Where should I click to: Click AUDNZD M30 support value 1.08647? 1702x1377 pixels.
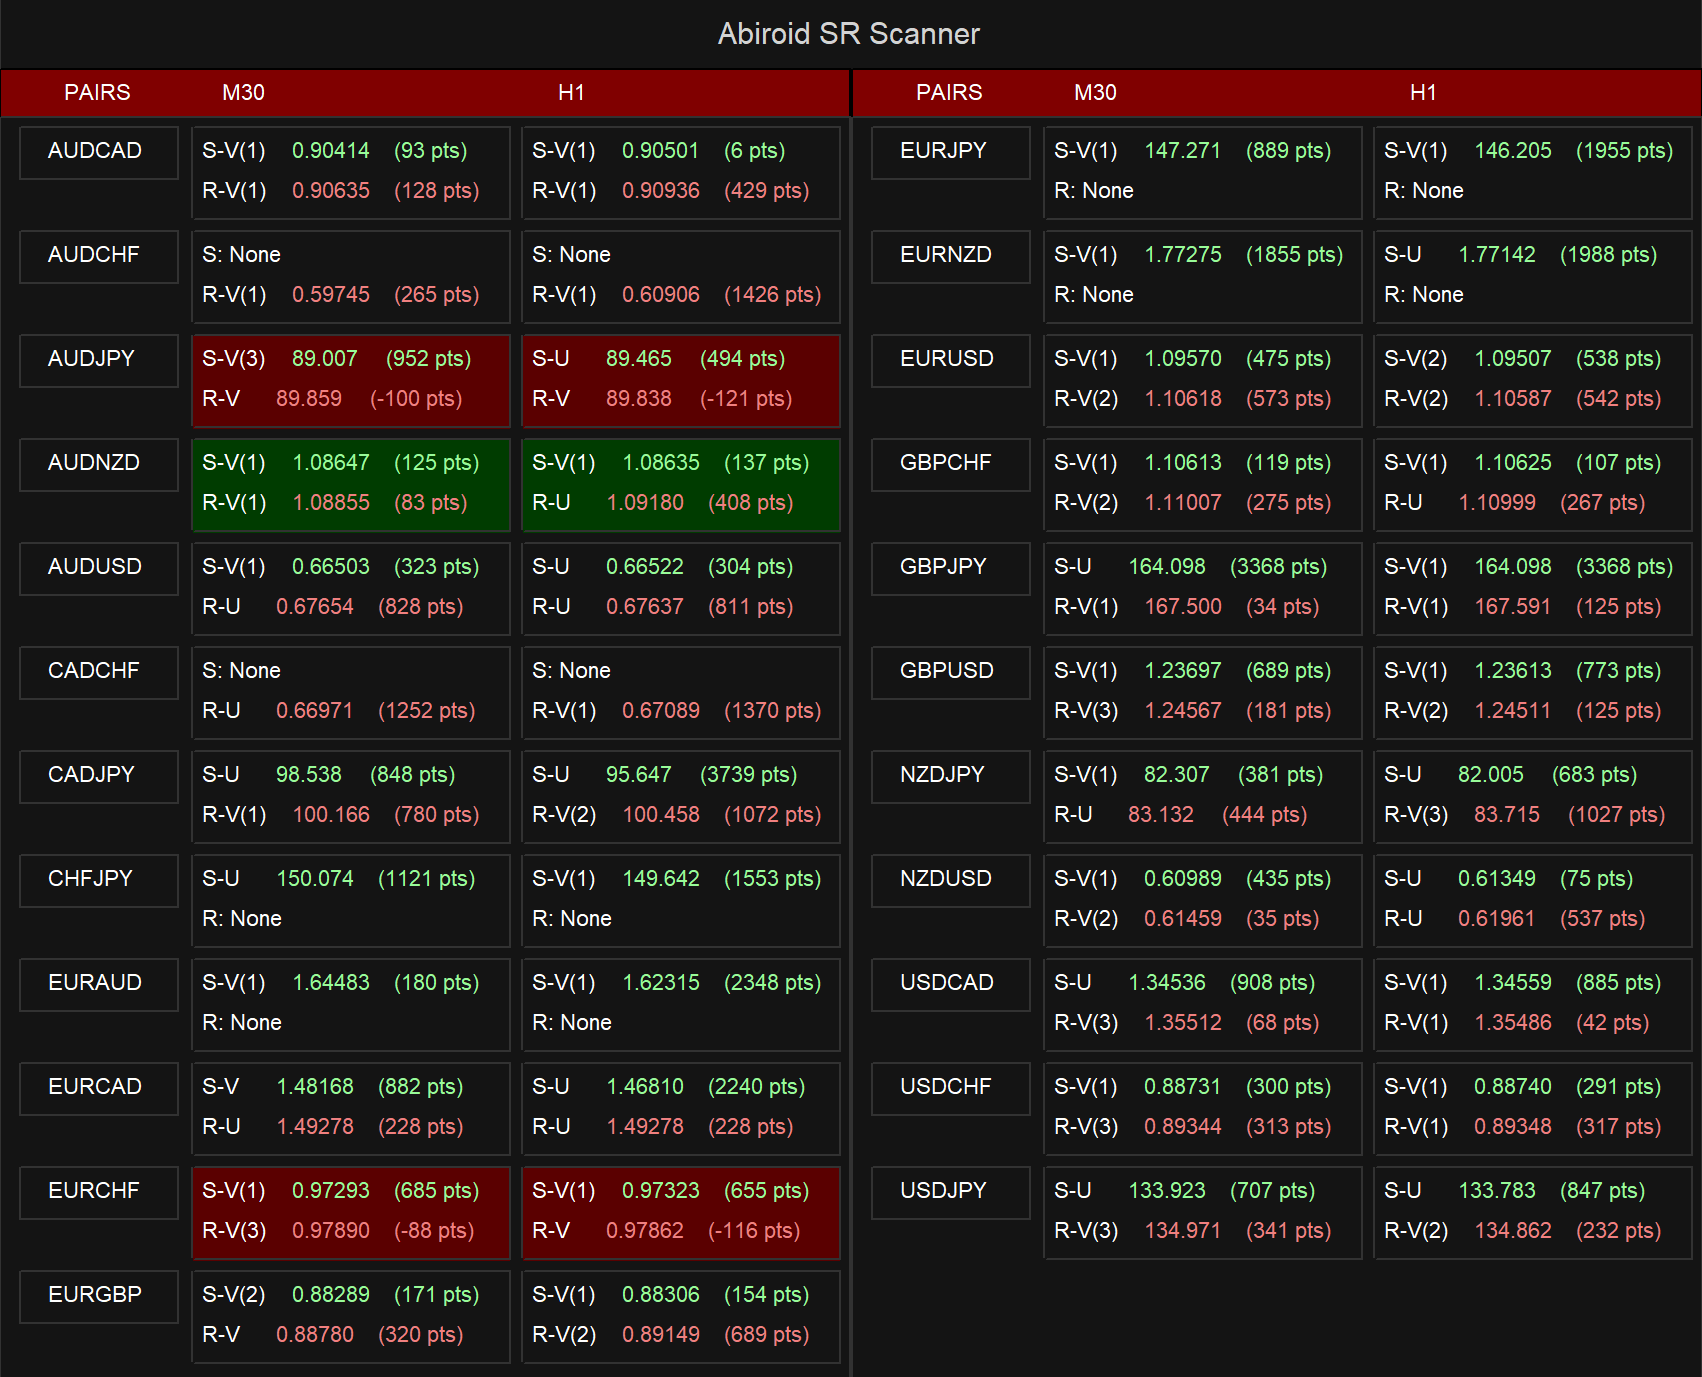click(331, 463)
